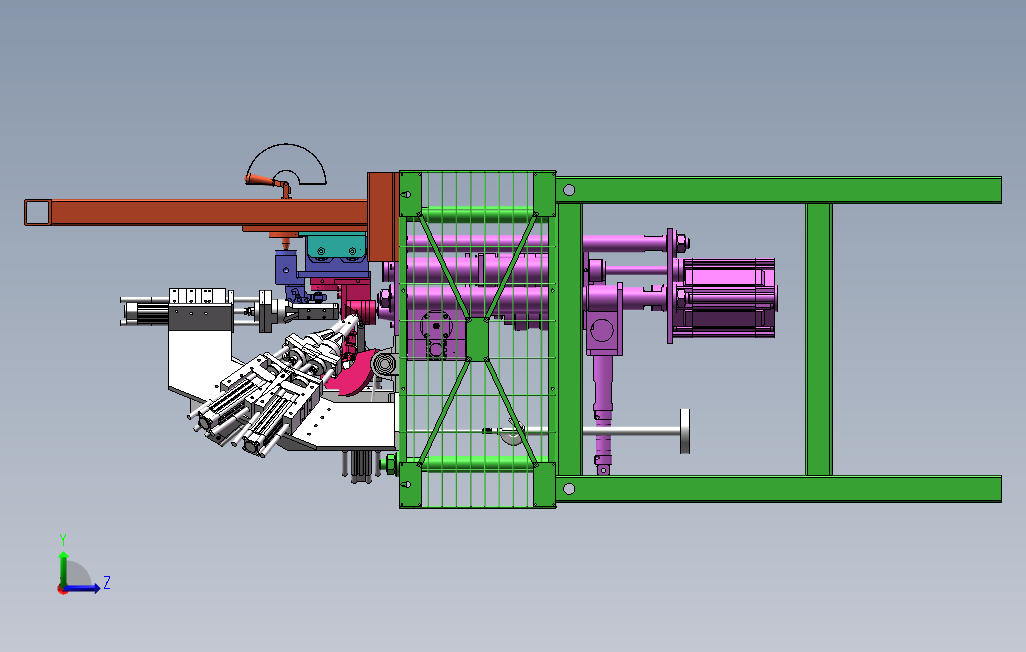This screenshot has width=1026, height=652.
Task: Click the red origin ball of the triad
Action: pos(62,590)
